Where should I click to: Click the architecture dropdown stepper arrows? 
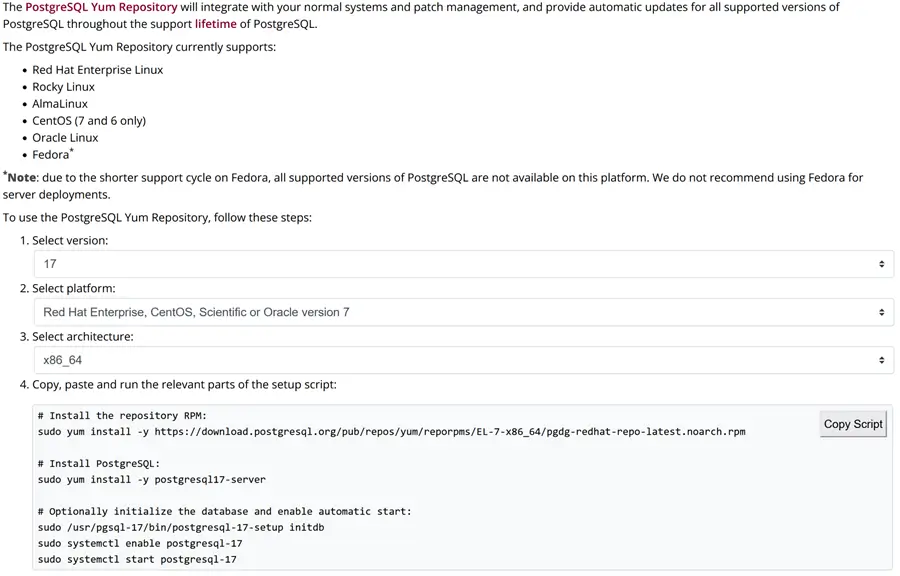(x=881, y=359)
